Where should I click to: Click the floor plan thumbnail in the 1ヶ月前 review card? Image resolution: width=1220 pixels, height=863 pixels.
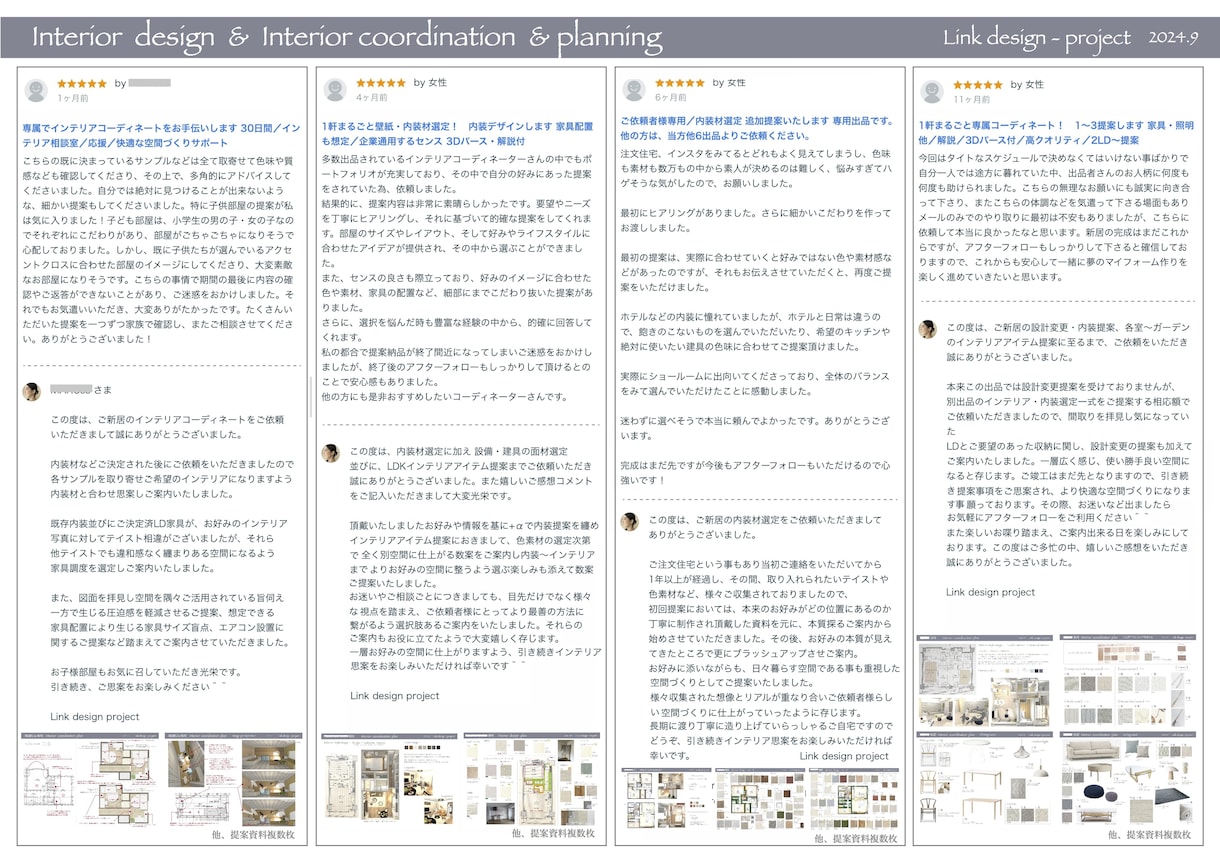pyautogui.click(x=92, y=780)
